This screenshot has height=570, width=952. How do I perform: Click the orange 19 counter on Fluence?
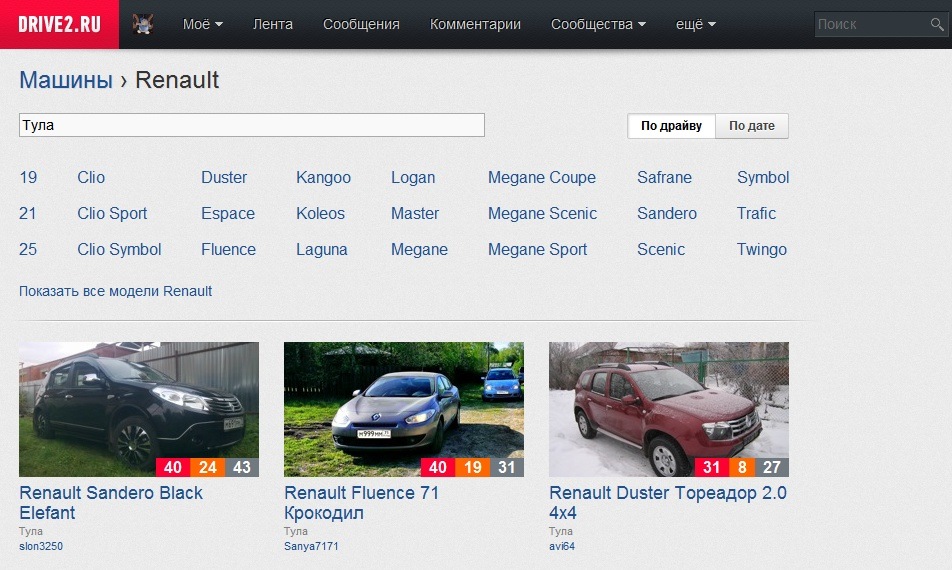point(472,467)
